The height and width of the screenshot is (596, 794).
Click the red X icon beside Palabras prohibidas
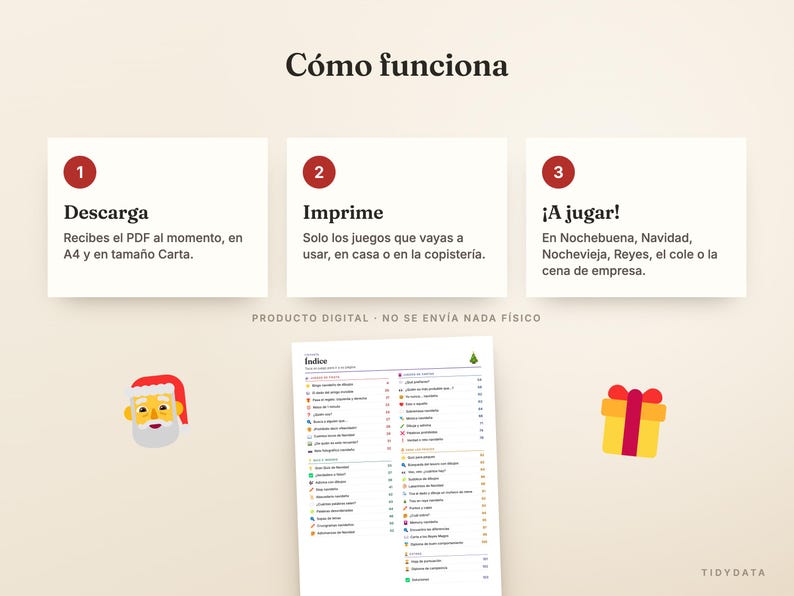402,432
